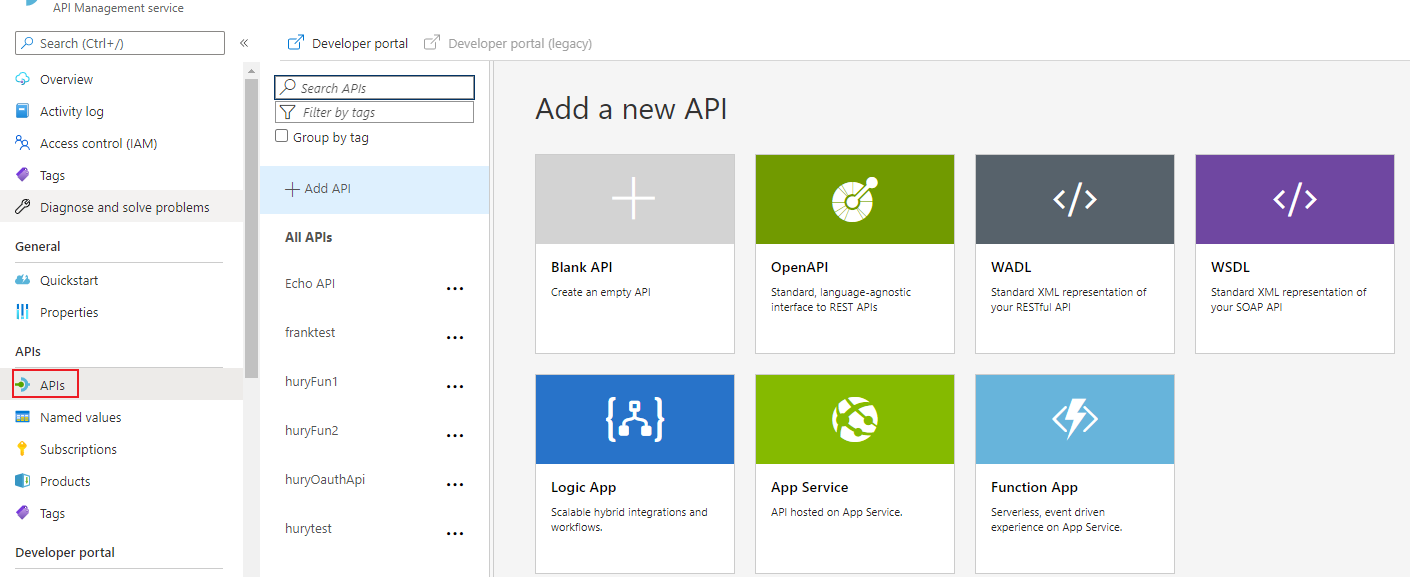
Task: Choose the WADL code icon tile
Action: 1075,199
